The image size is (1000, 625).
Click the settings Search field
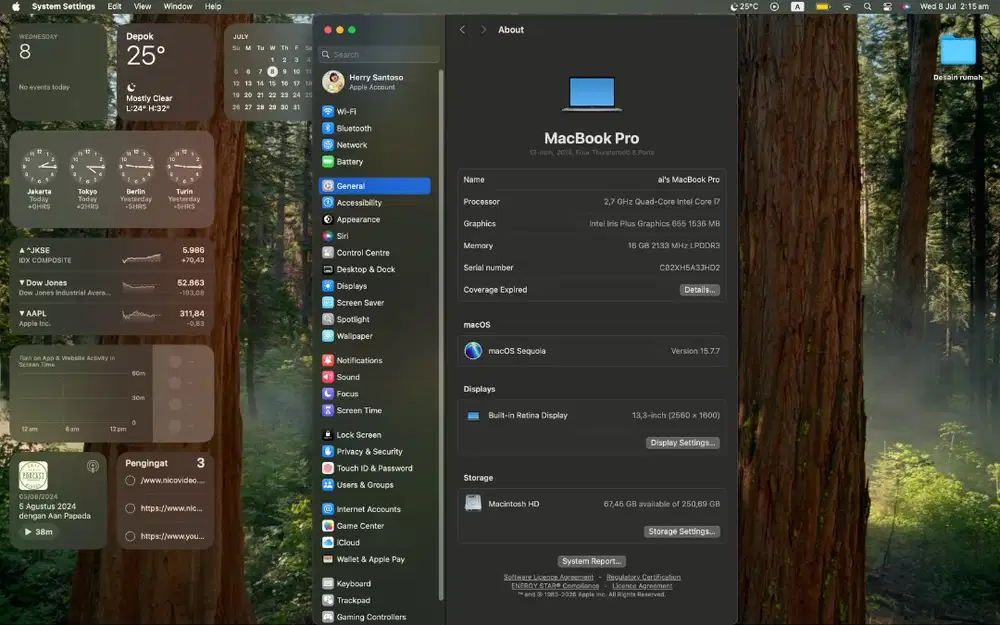click(x=379, y=55)
